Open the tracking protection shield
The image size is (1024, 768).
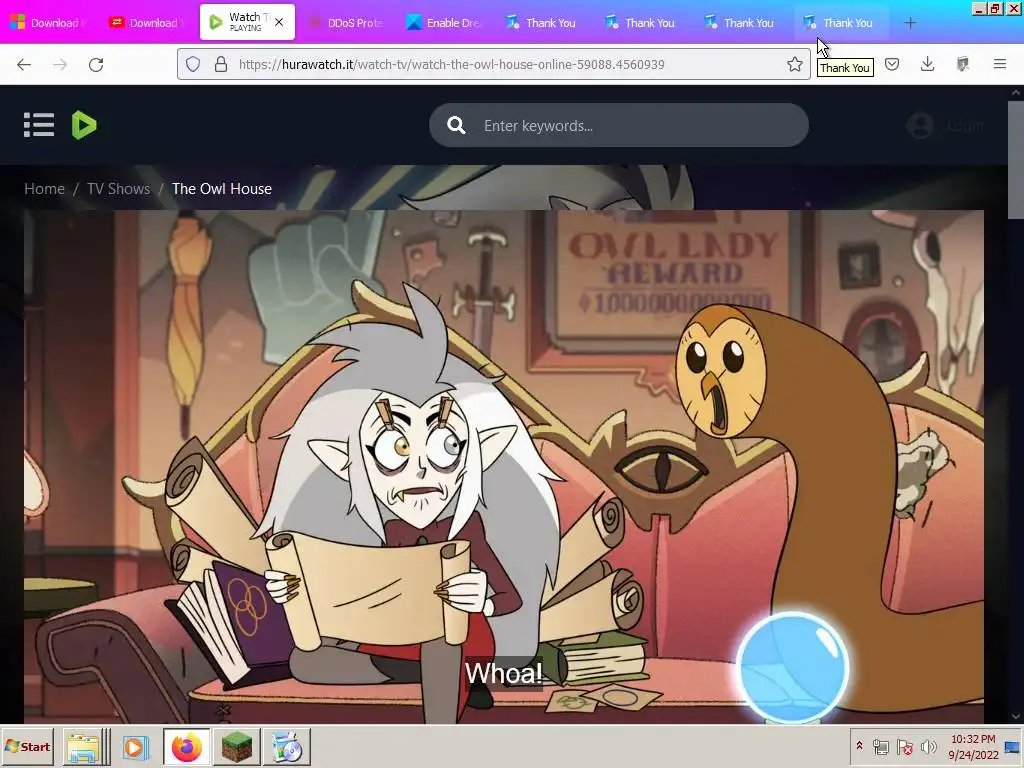point(193,64)
